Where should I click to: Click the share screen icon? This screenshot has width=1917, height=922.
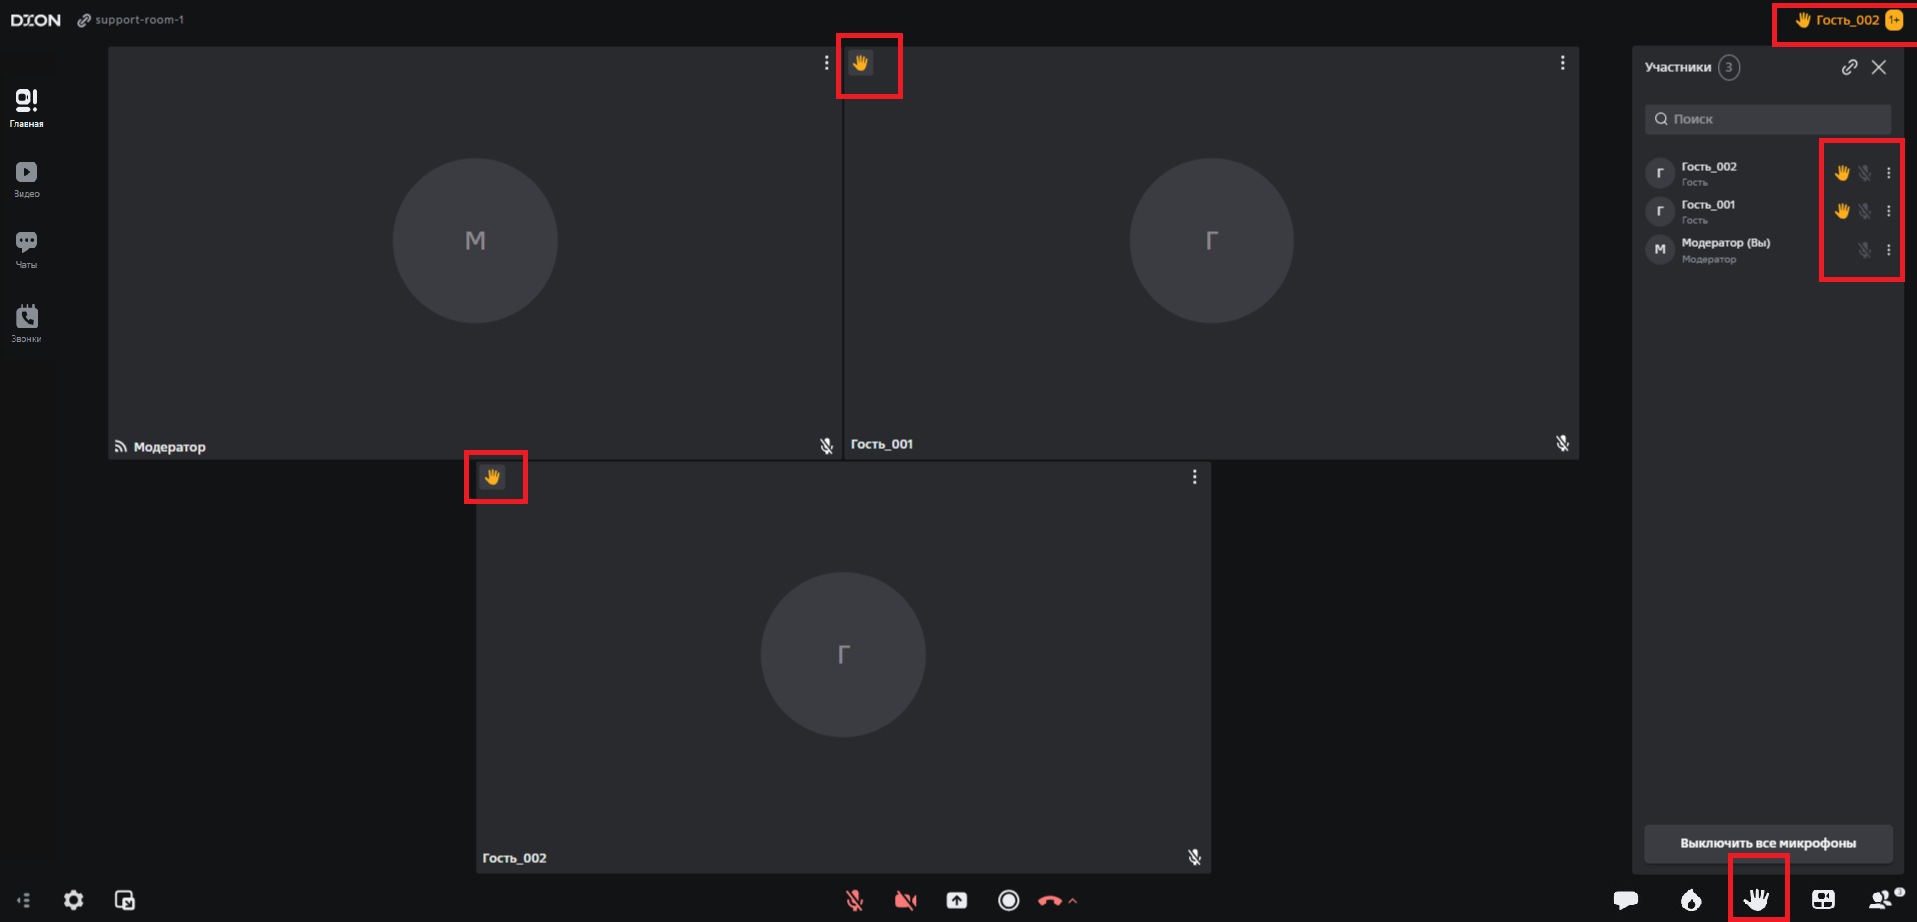point(957,900)
